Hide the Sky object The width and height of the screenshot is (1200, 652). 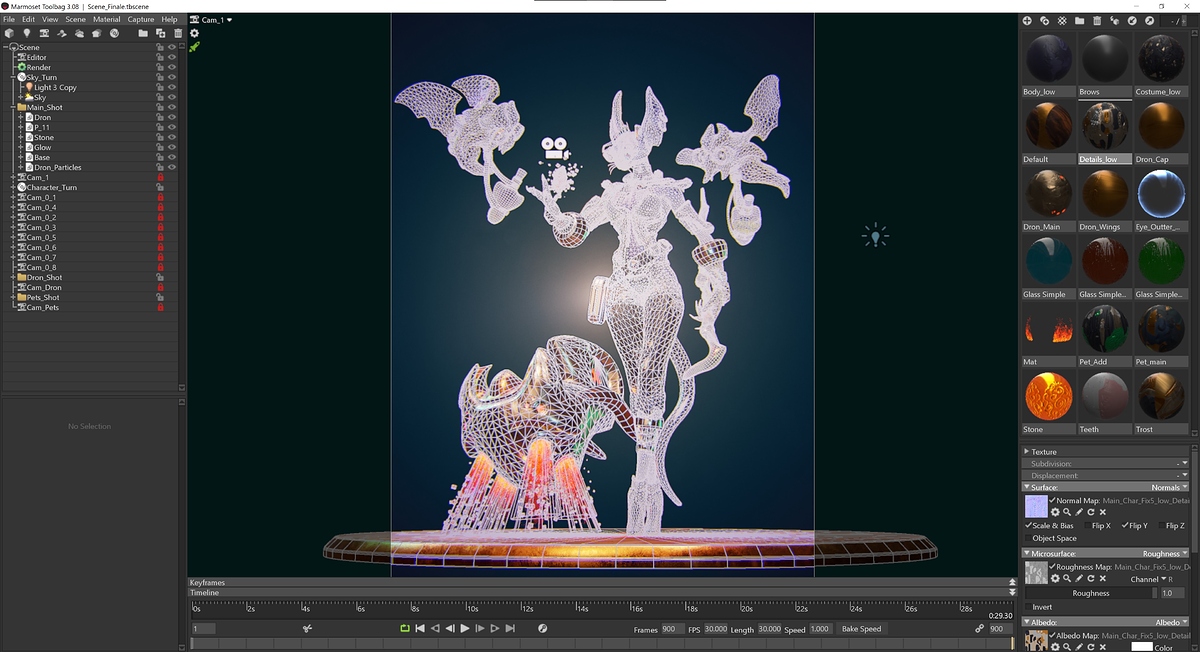tap(172, 97)
